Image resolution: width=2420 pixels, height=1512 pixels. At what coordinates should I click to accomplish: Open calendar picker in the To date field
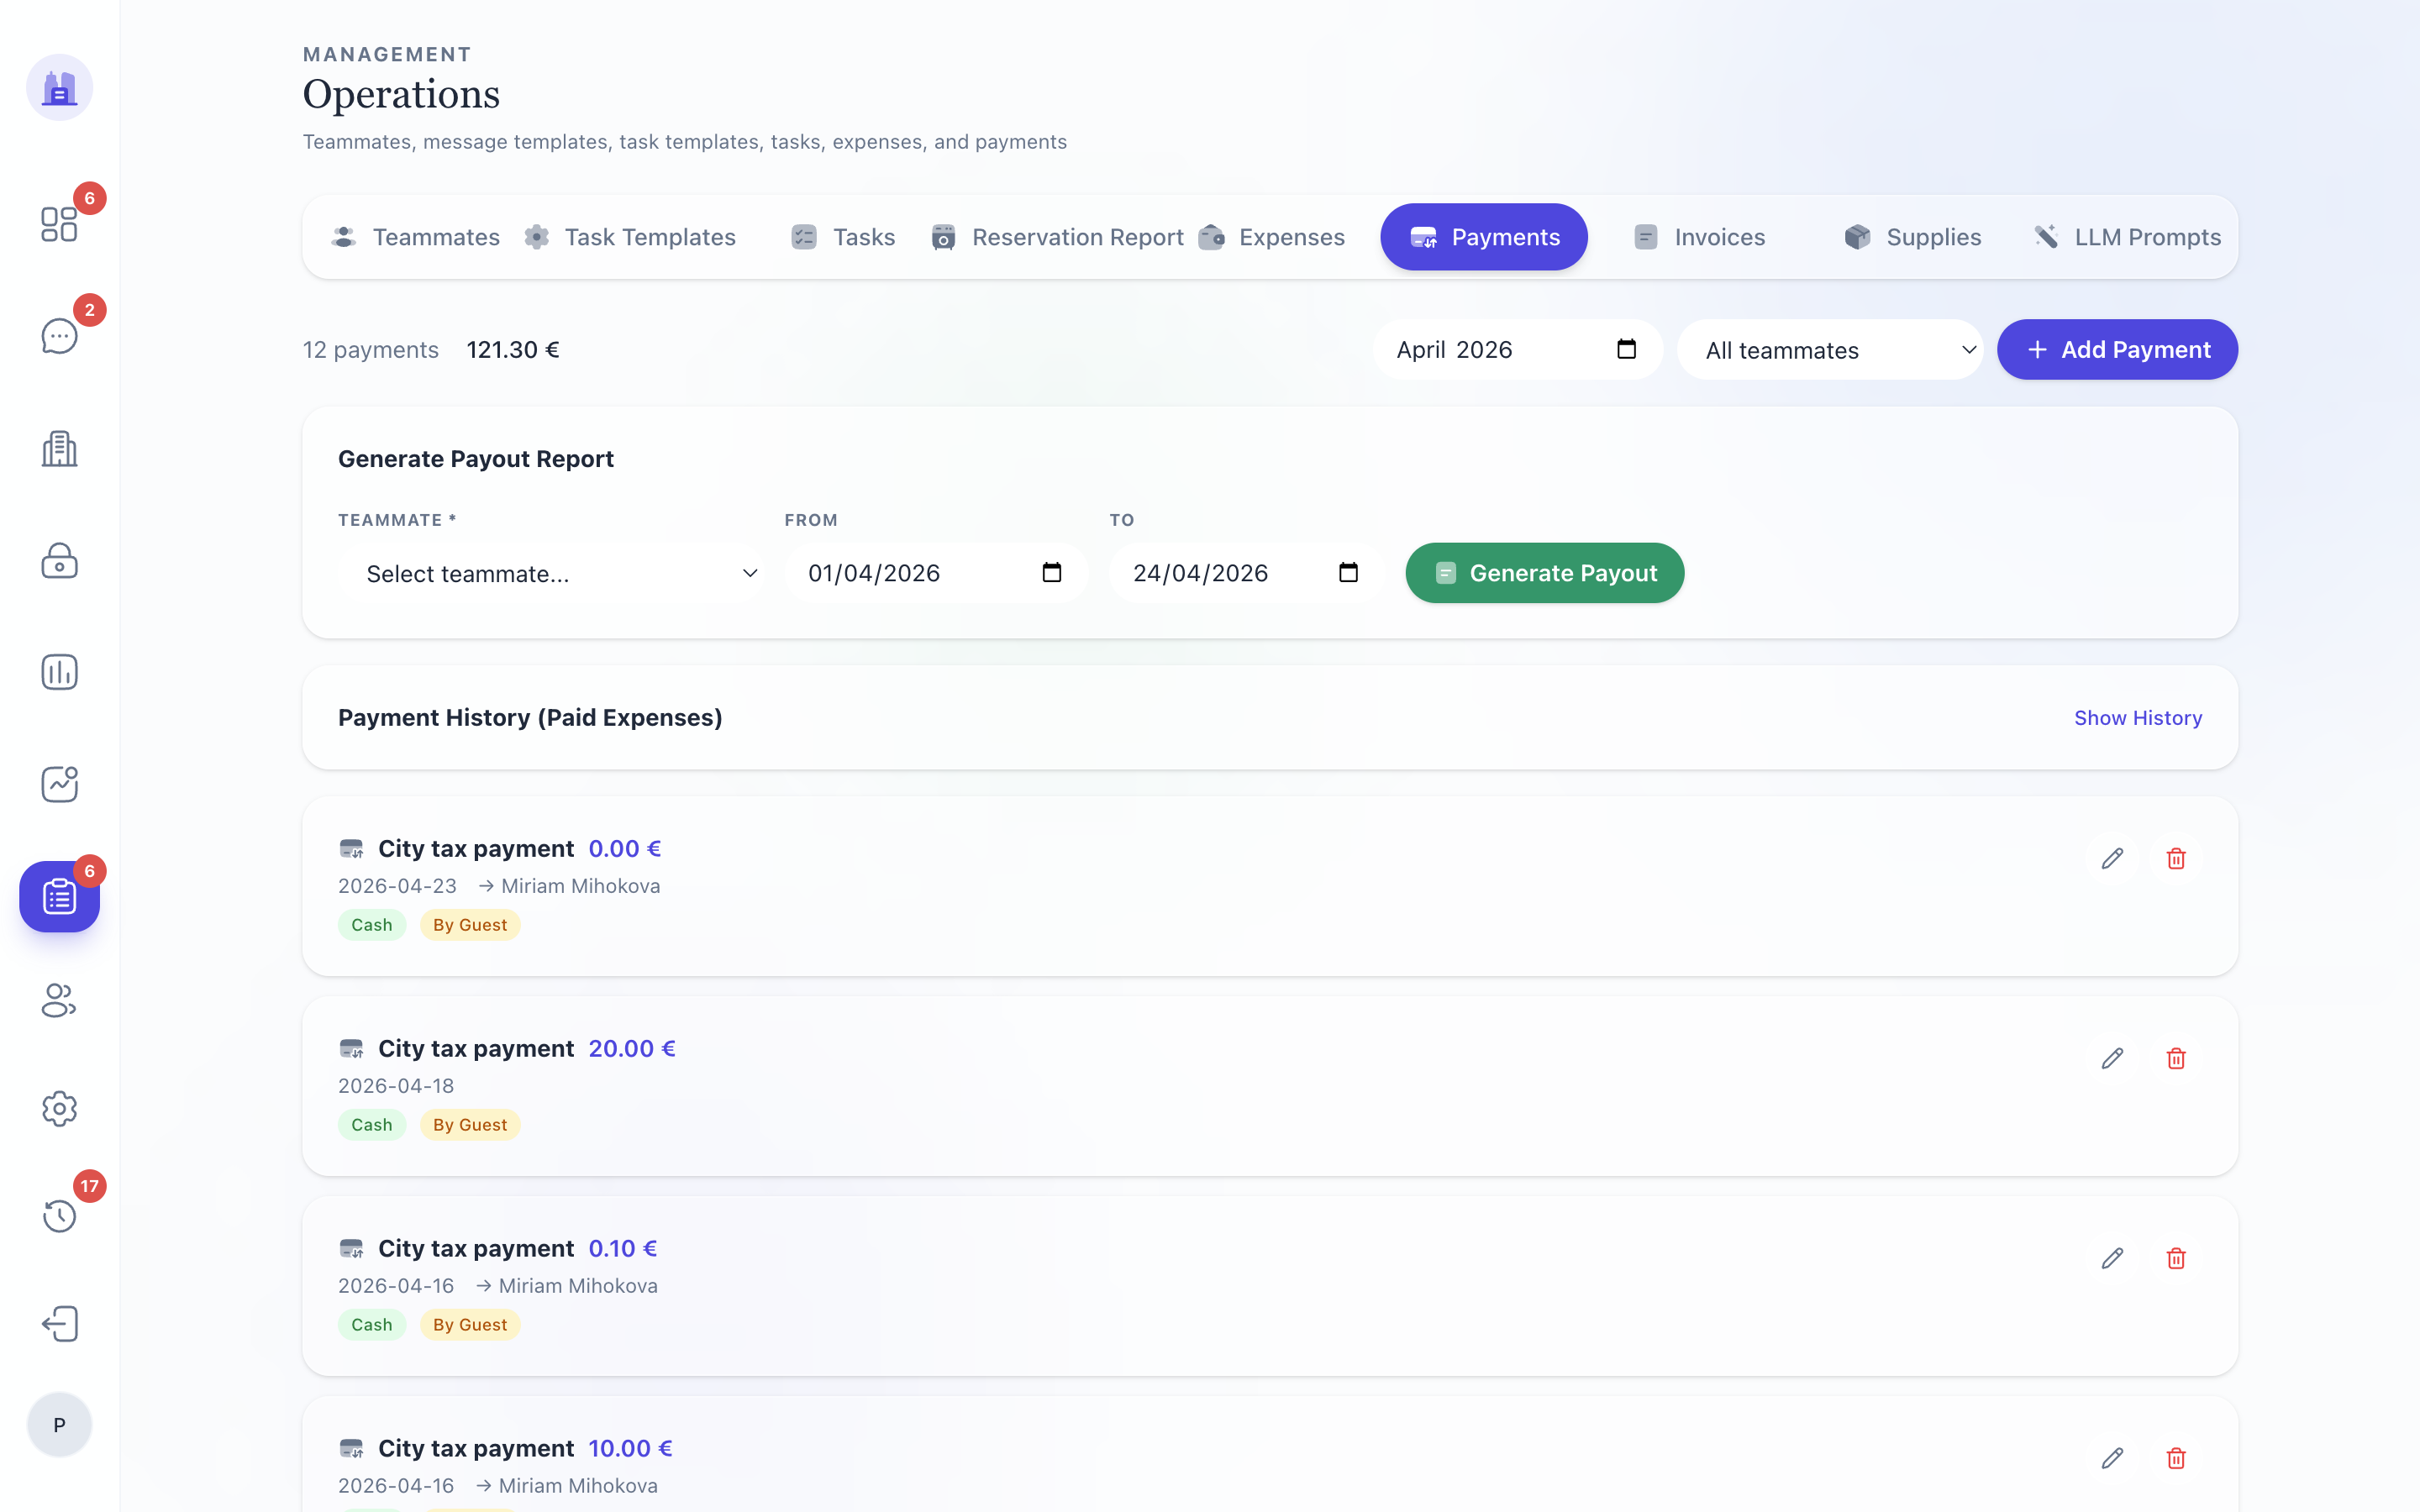tap(1348, 572)
